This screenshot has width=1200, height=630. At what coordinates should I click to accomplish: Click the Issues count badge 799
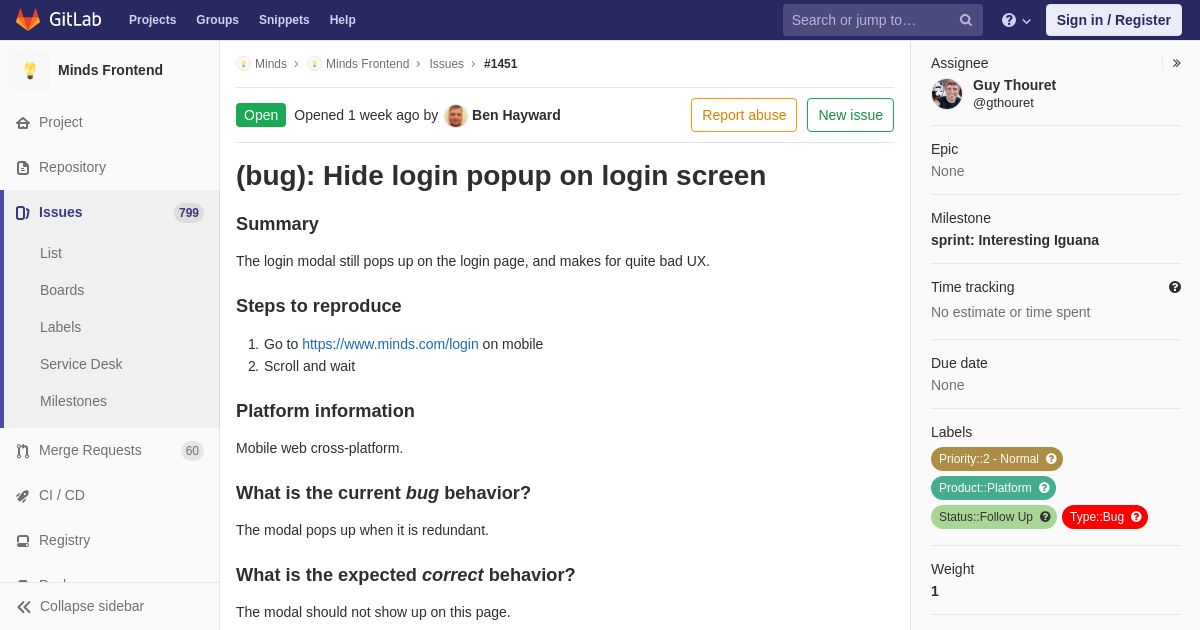click(x=189, y=213)
